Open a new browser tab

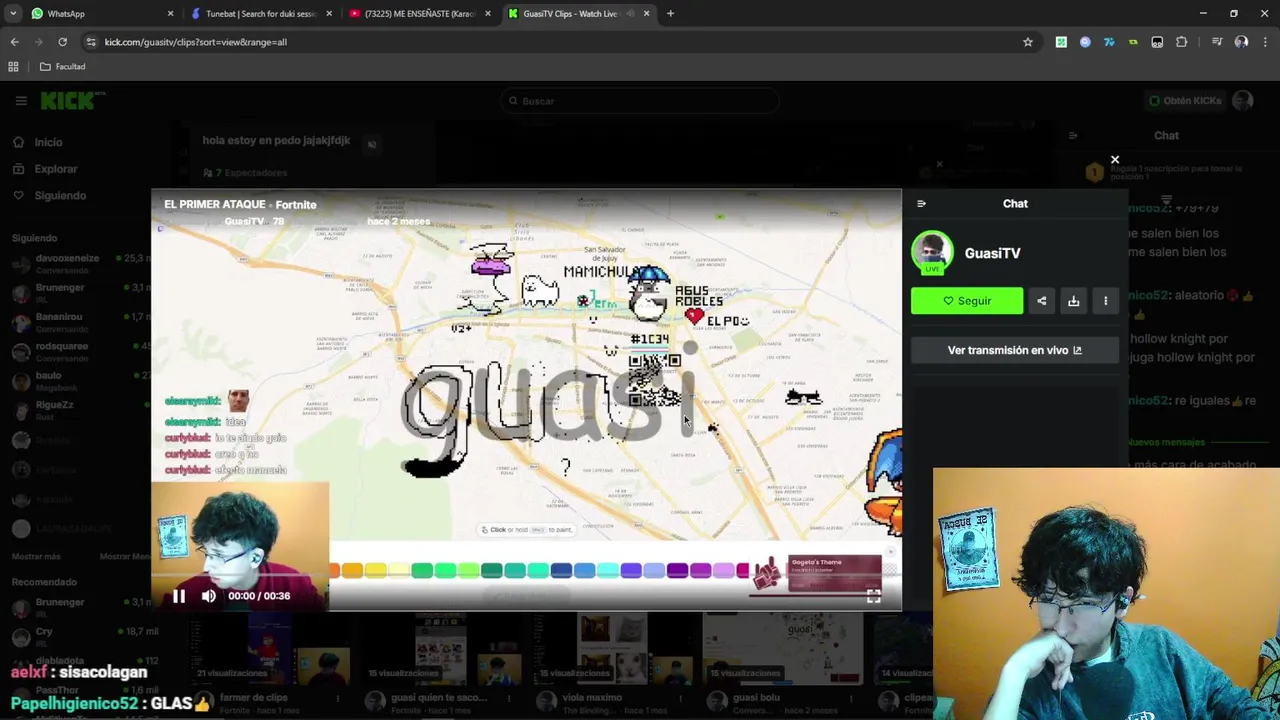click(x=670, y=14)
